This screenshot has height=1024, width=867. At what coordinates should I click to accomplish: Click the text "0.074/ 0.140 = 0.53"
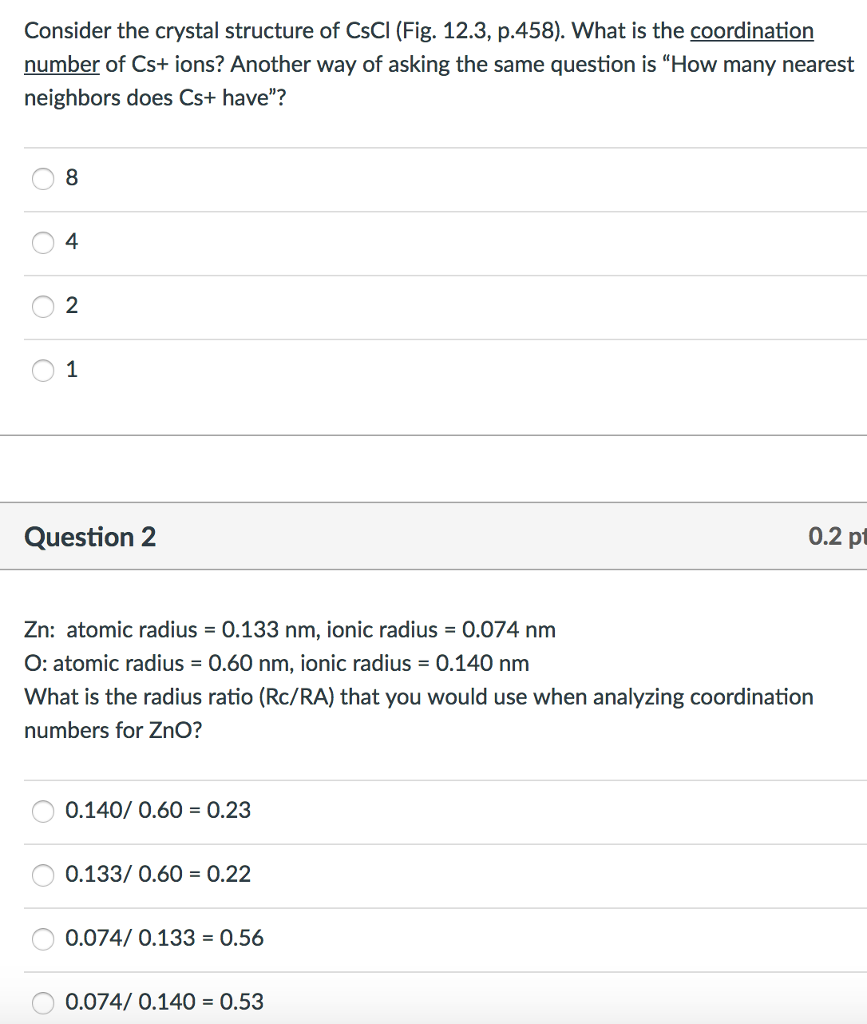pyautogui.click(x=164, y=1001)
